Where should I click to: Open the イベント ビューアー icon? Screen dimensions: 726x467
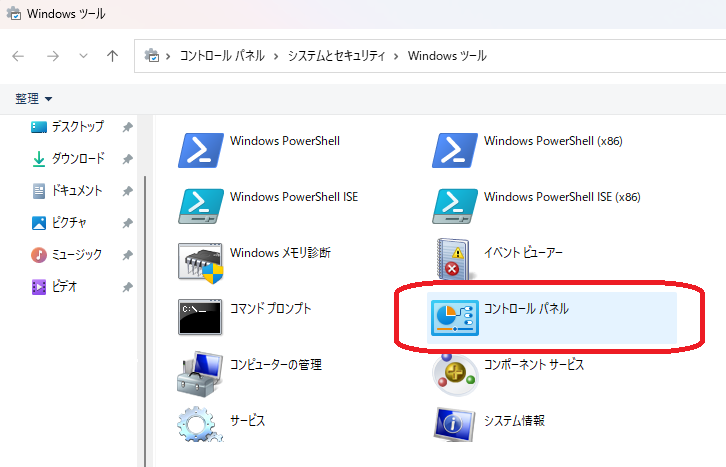coord(455,261)
